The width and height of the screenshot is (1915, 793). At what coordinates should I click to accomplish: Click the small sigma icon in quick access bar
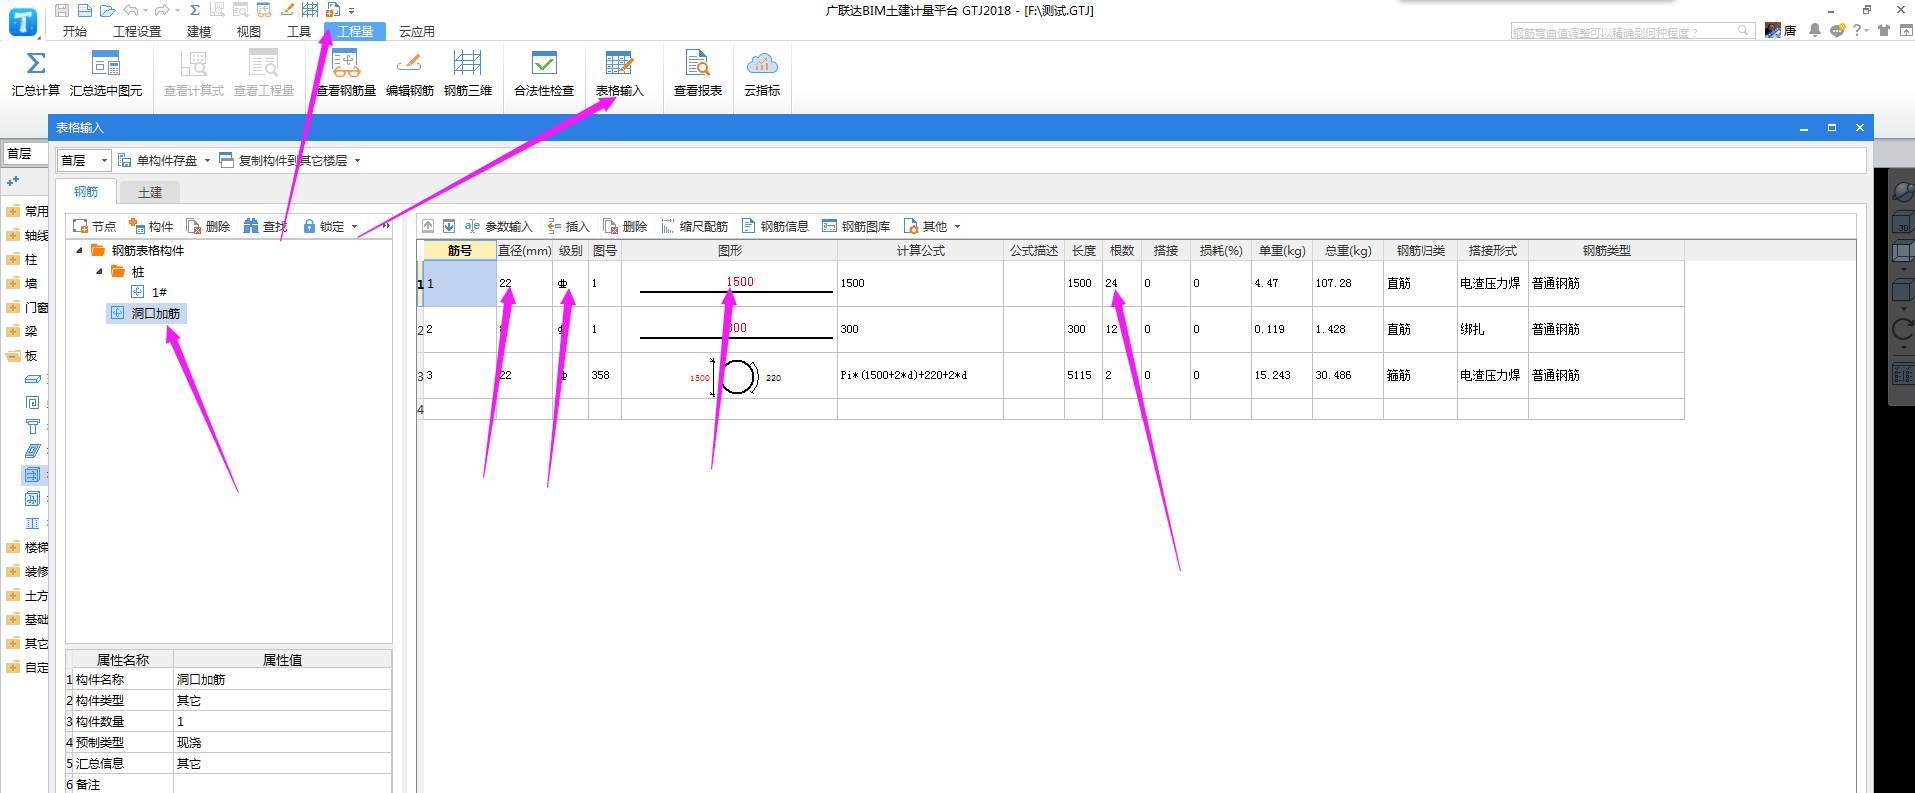(195, 10)
